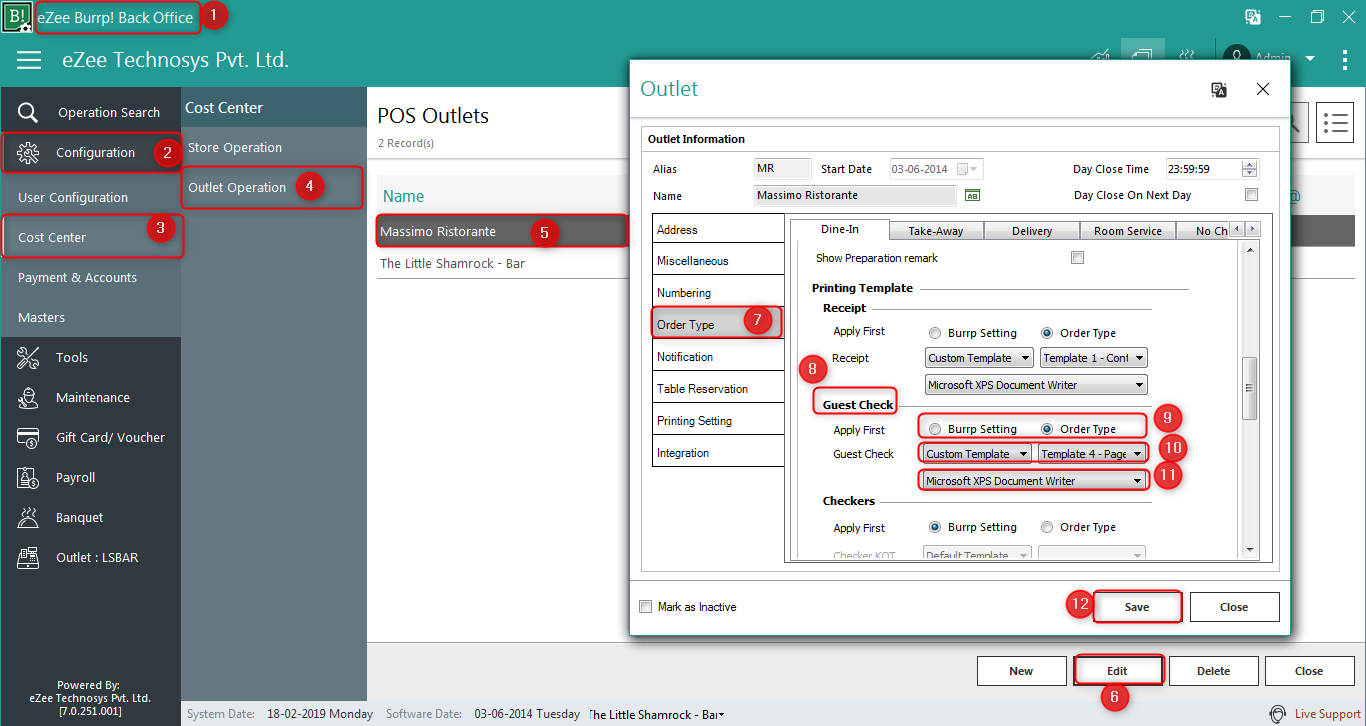Image resolution: width=1366 pixels, height=726 pixels.
Task: Open Table Reservation section
Action: click(718, 388)
